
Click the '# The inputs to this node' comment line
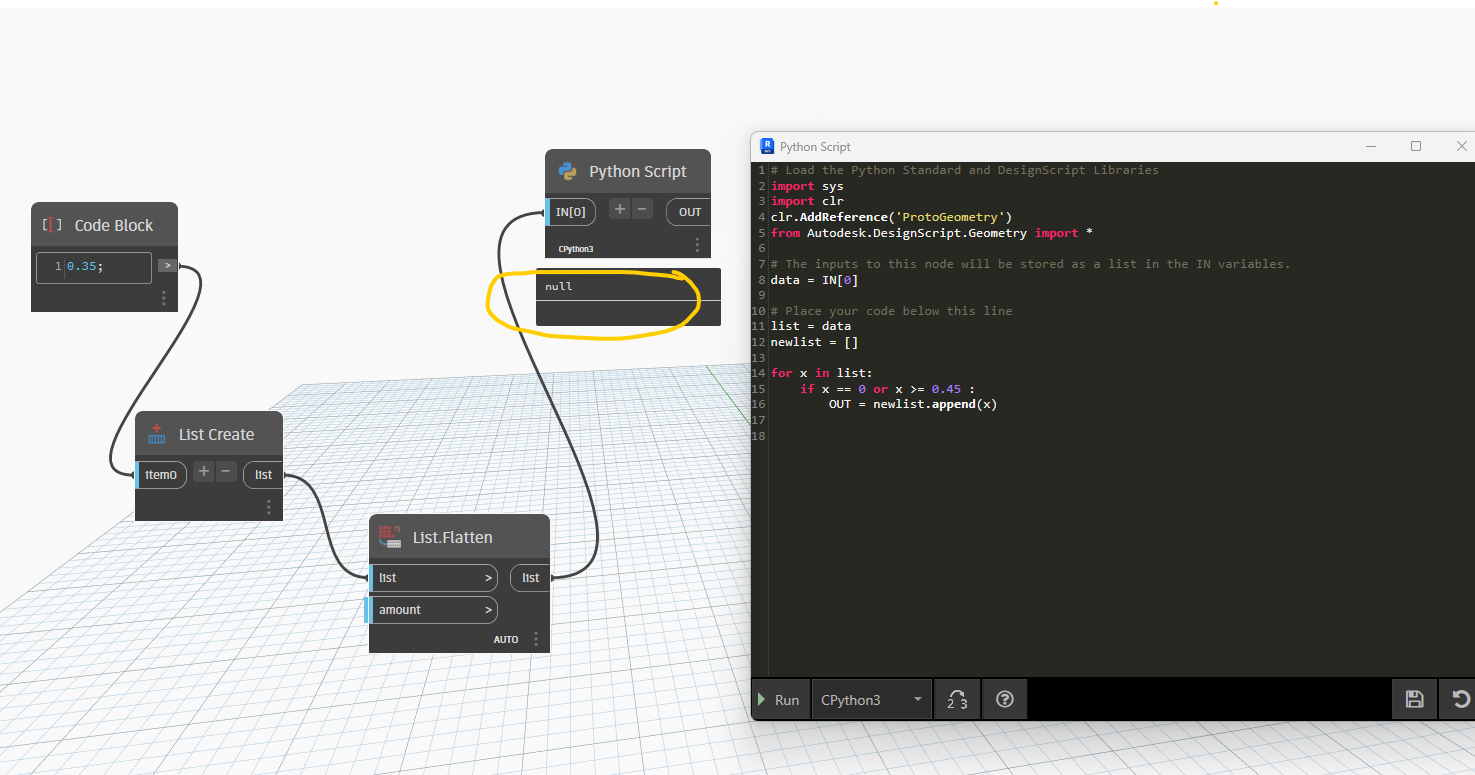1031,264
